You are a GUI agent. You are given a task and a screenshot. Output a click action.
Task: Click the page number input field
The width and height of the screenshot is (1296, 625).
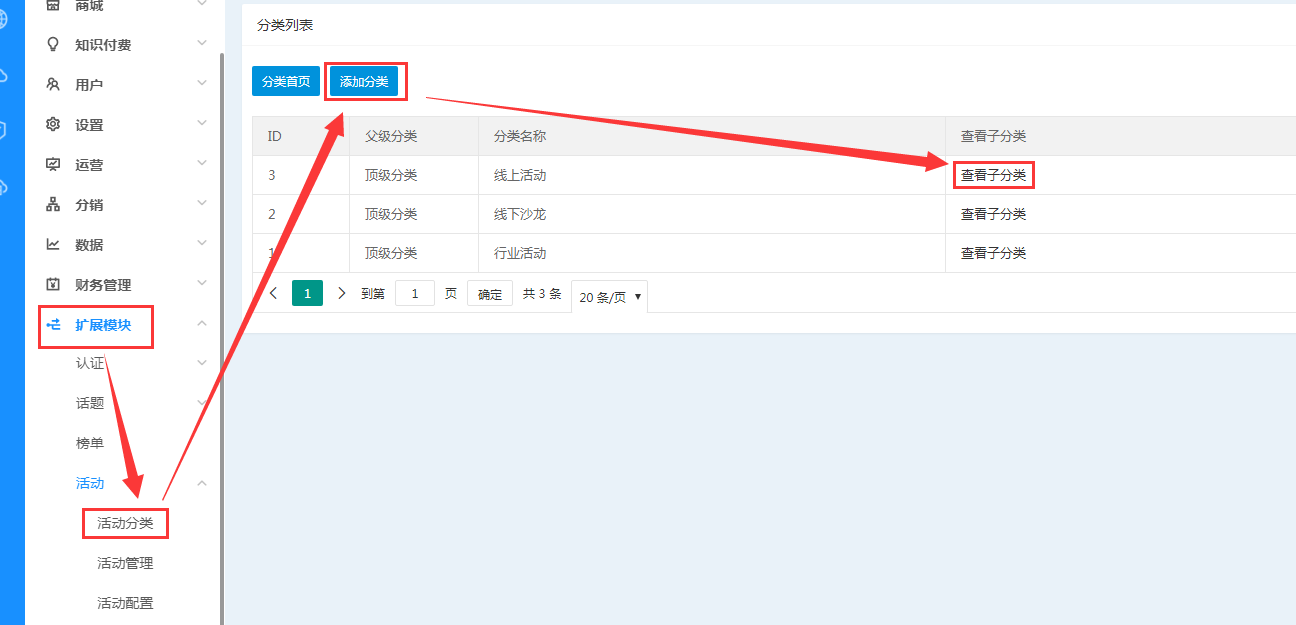(415, 293)
